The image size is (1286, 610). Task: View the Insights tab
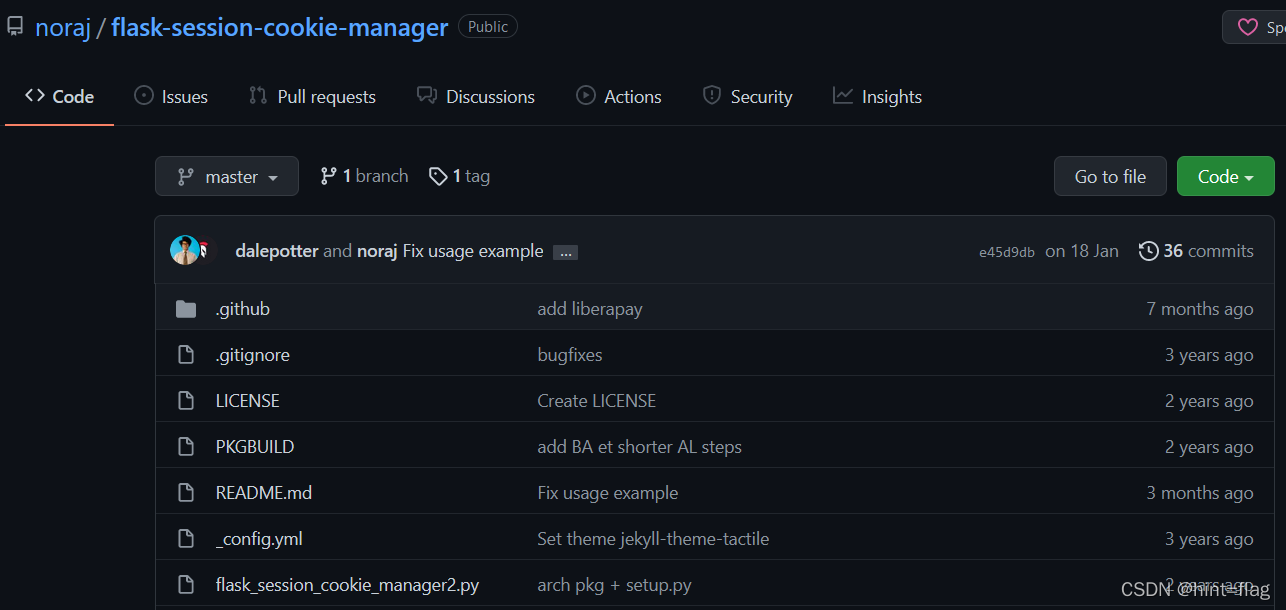click(877, 97)
